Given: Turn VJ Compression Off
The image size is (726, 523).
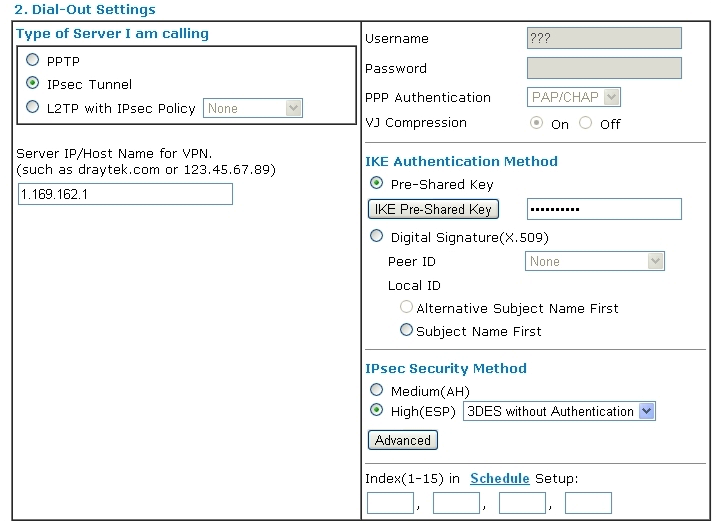Looking at the screenshot, I should [x=585, y=123].
